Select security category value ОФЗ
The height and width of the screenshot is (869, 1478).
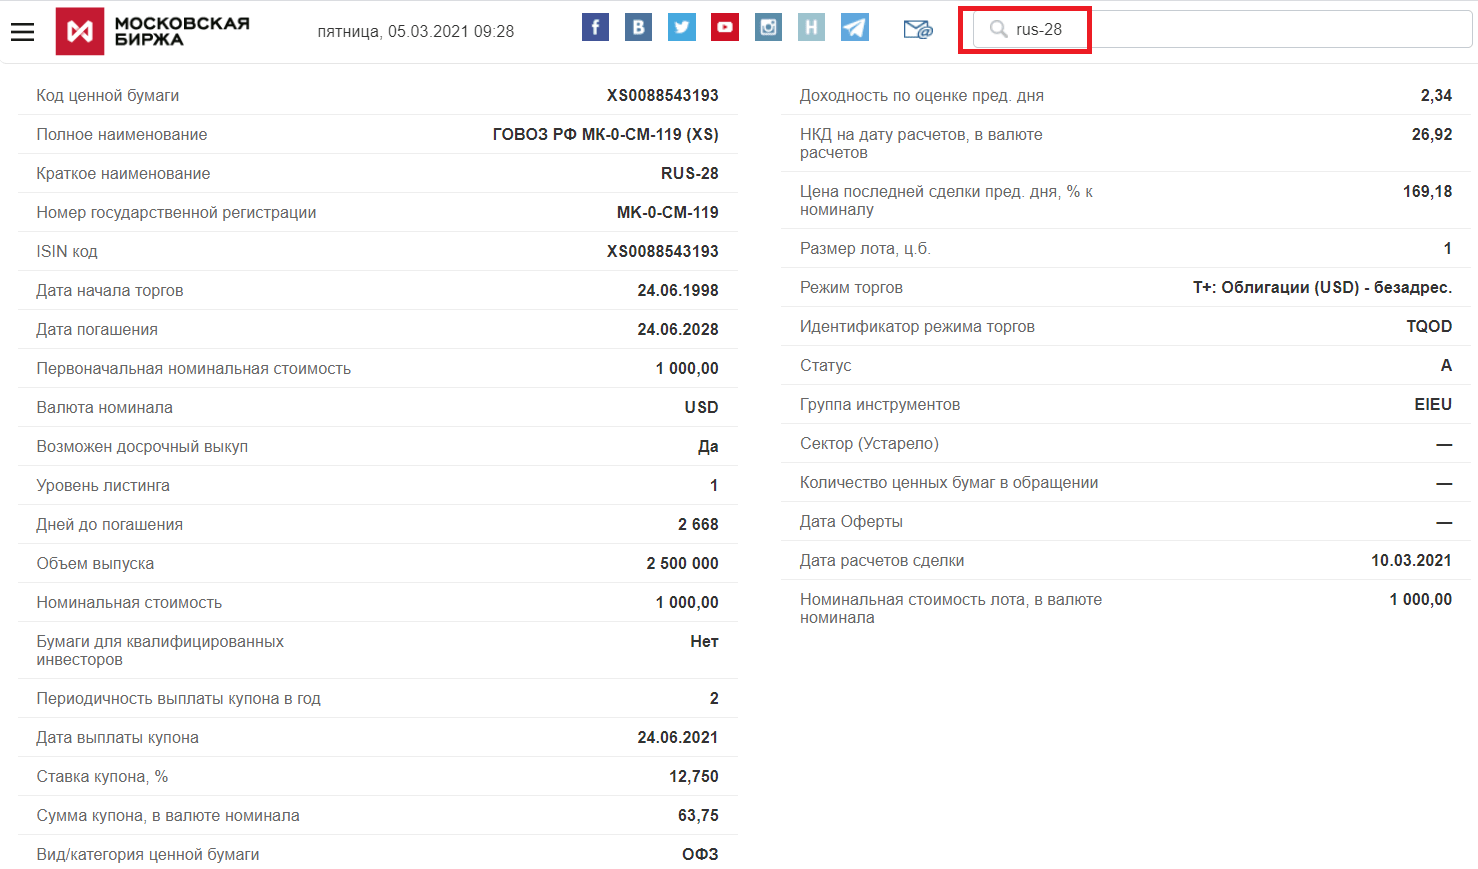coord(700,854)
